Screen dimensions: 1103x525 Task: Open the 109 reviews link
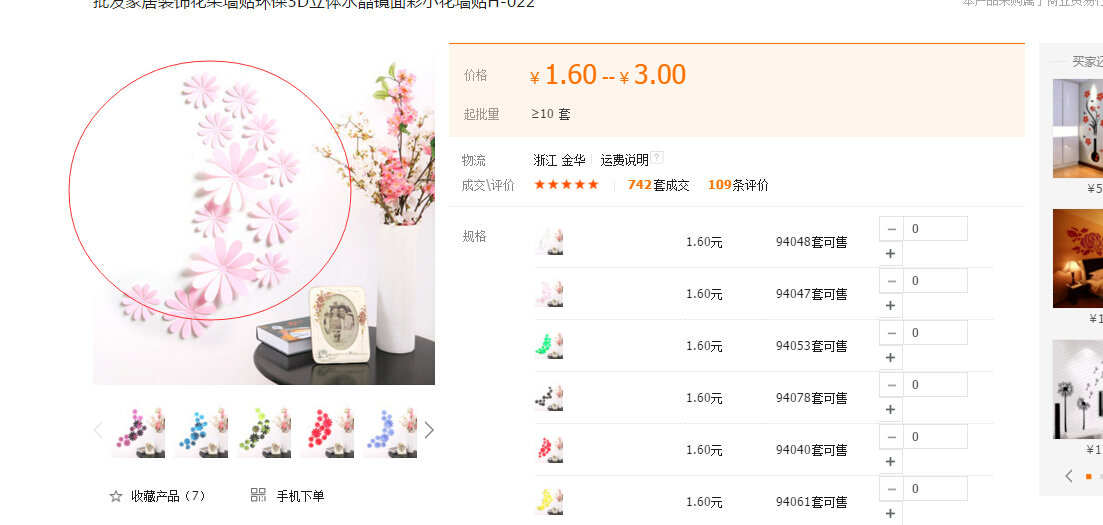tap(738, 185)
